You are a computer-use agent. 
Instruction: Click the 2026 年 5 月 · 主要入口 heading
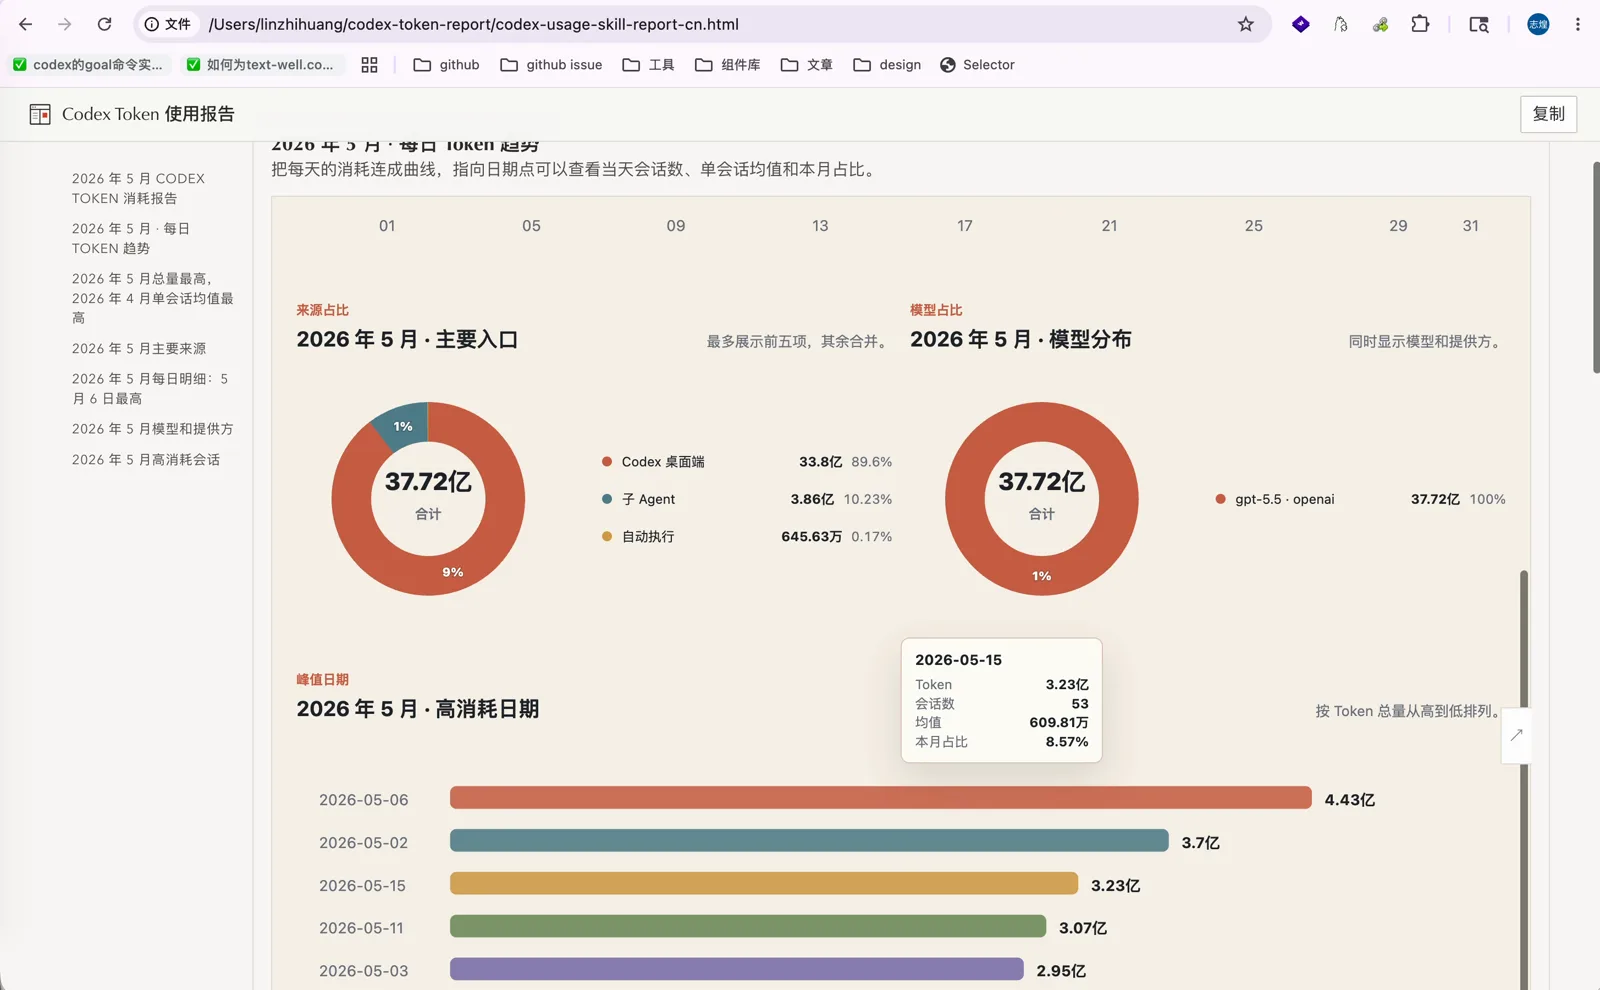[x=407, y=340]
